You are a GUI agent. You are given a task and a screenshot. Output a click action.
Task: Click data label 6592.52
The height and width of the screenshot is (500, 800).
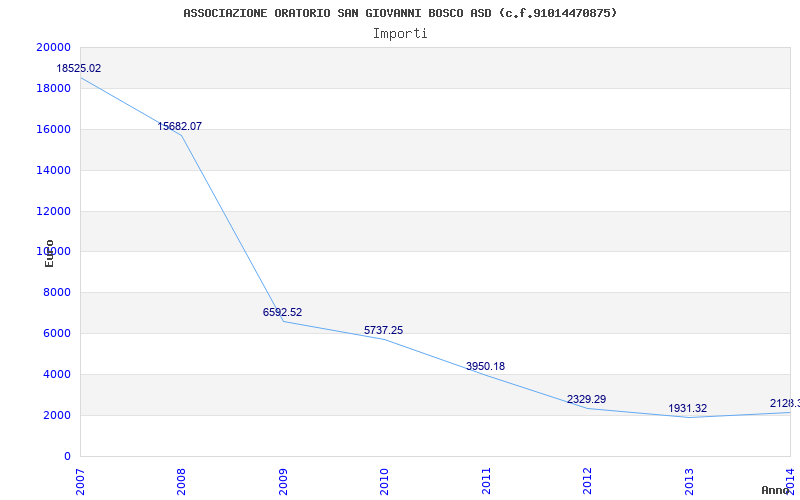point(282,312)
